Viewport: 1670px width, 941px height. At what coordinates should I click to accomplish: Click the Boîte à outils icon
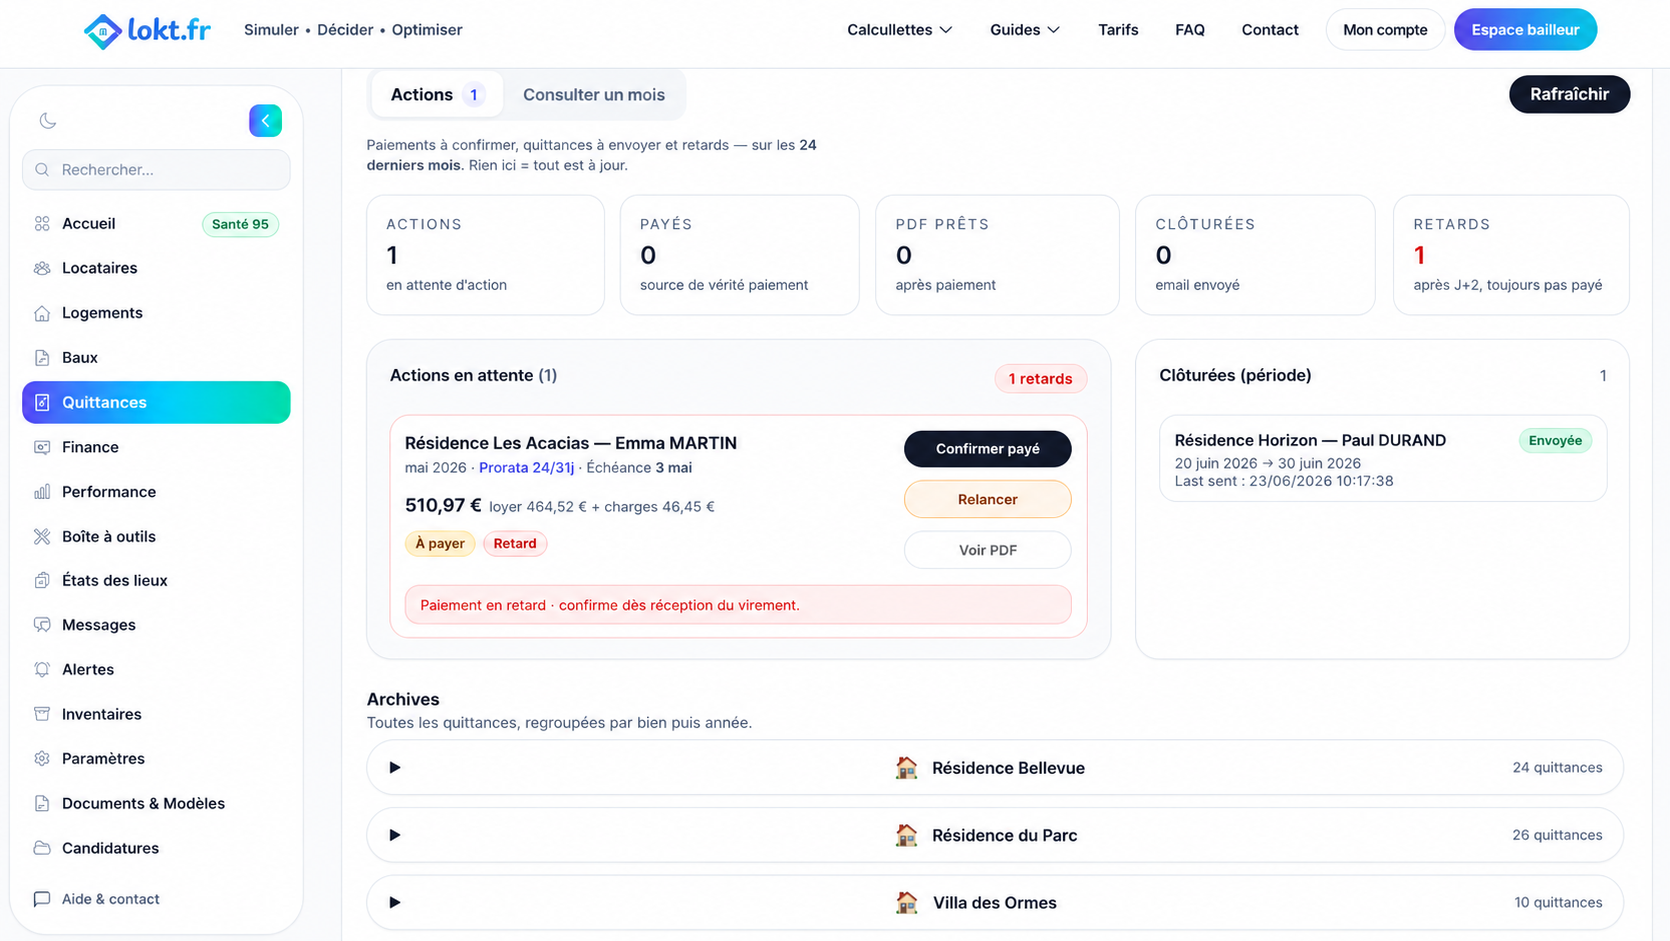(42, 537)
